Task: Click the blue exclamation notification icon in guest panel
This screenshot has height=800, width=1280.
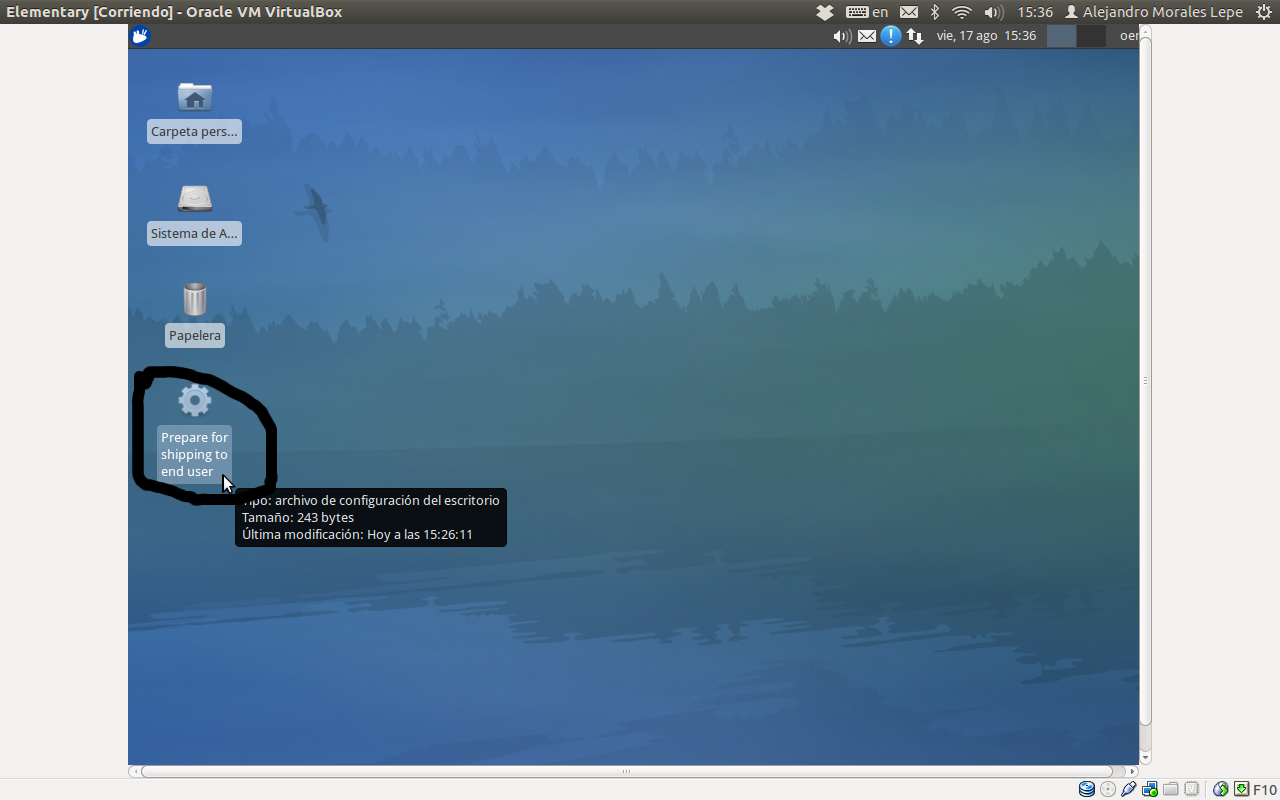Action: [890, 36]
